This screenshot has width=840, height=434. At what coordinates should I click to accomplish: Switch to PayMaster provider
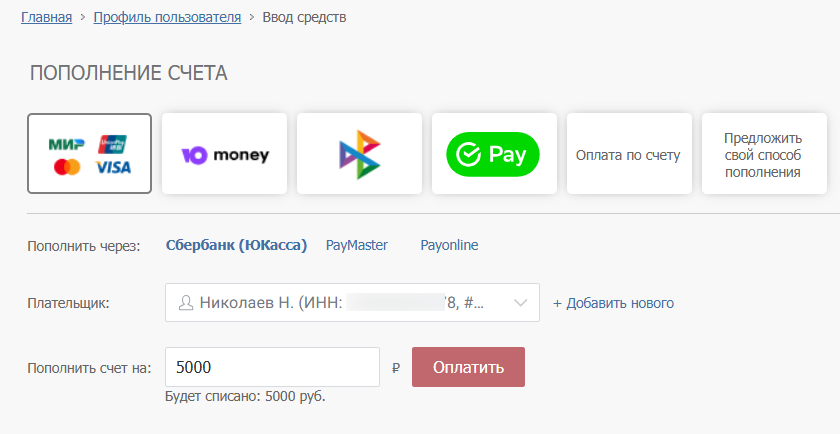point(357,245)
